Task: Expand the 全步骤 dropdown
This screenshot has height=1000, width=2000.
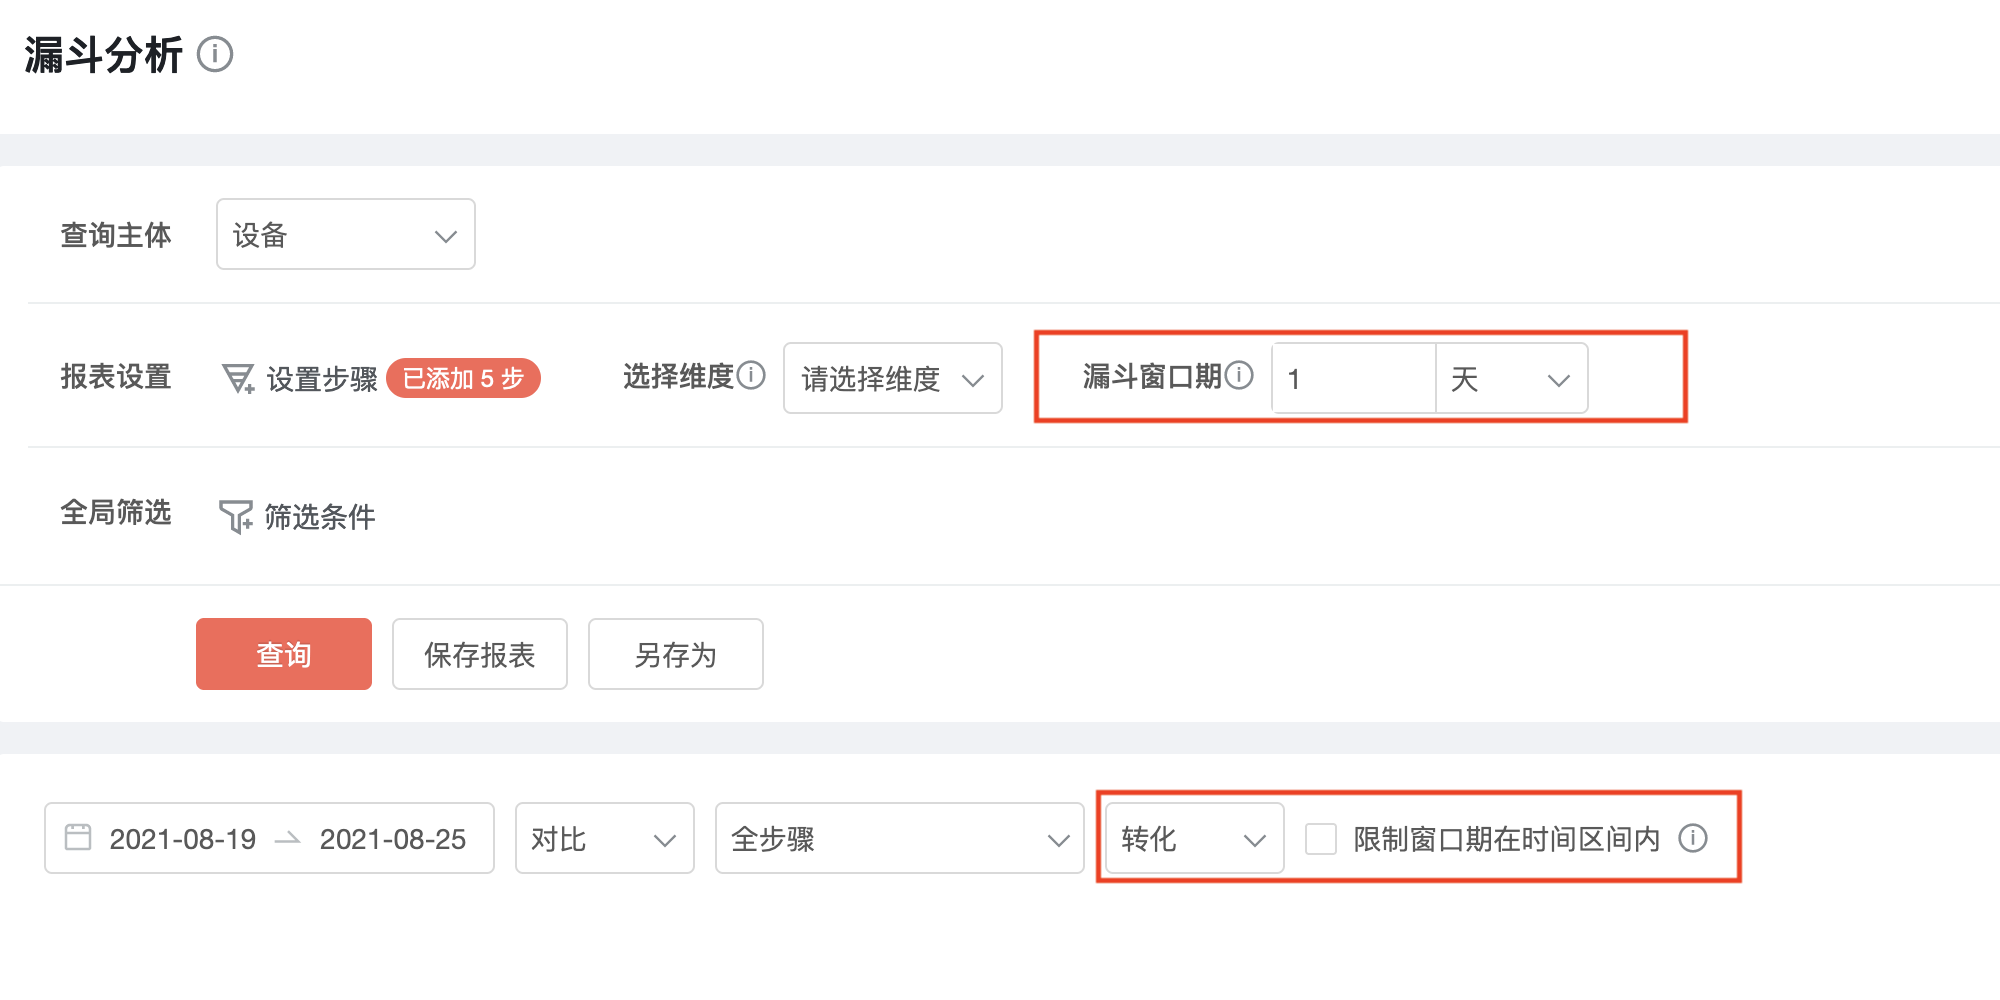Action: (x=900, y=838)
